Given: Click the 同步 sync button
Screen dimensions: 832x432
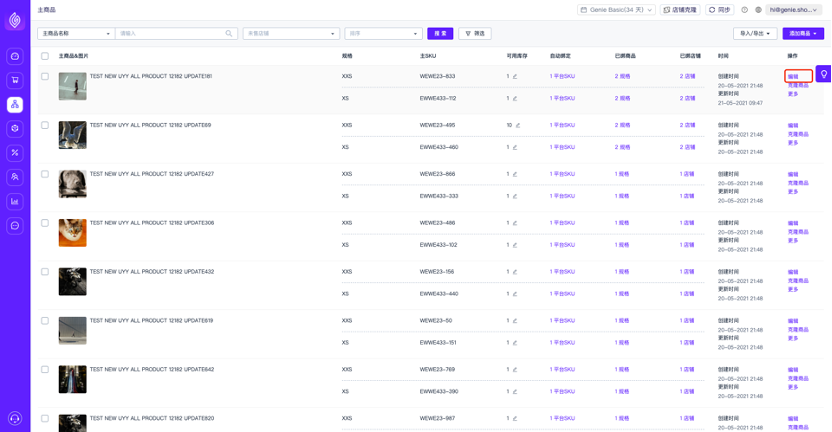Looking at the screenshot, I should click(x=720, y=10).
